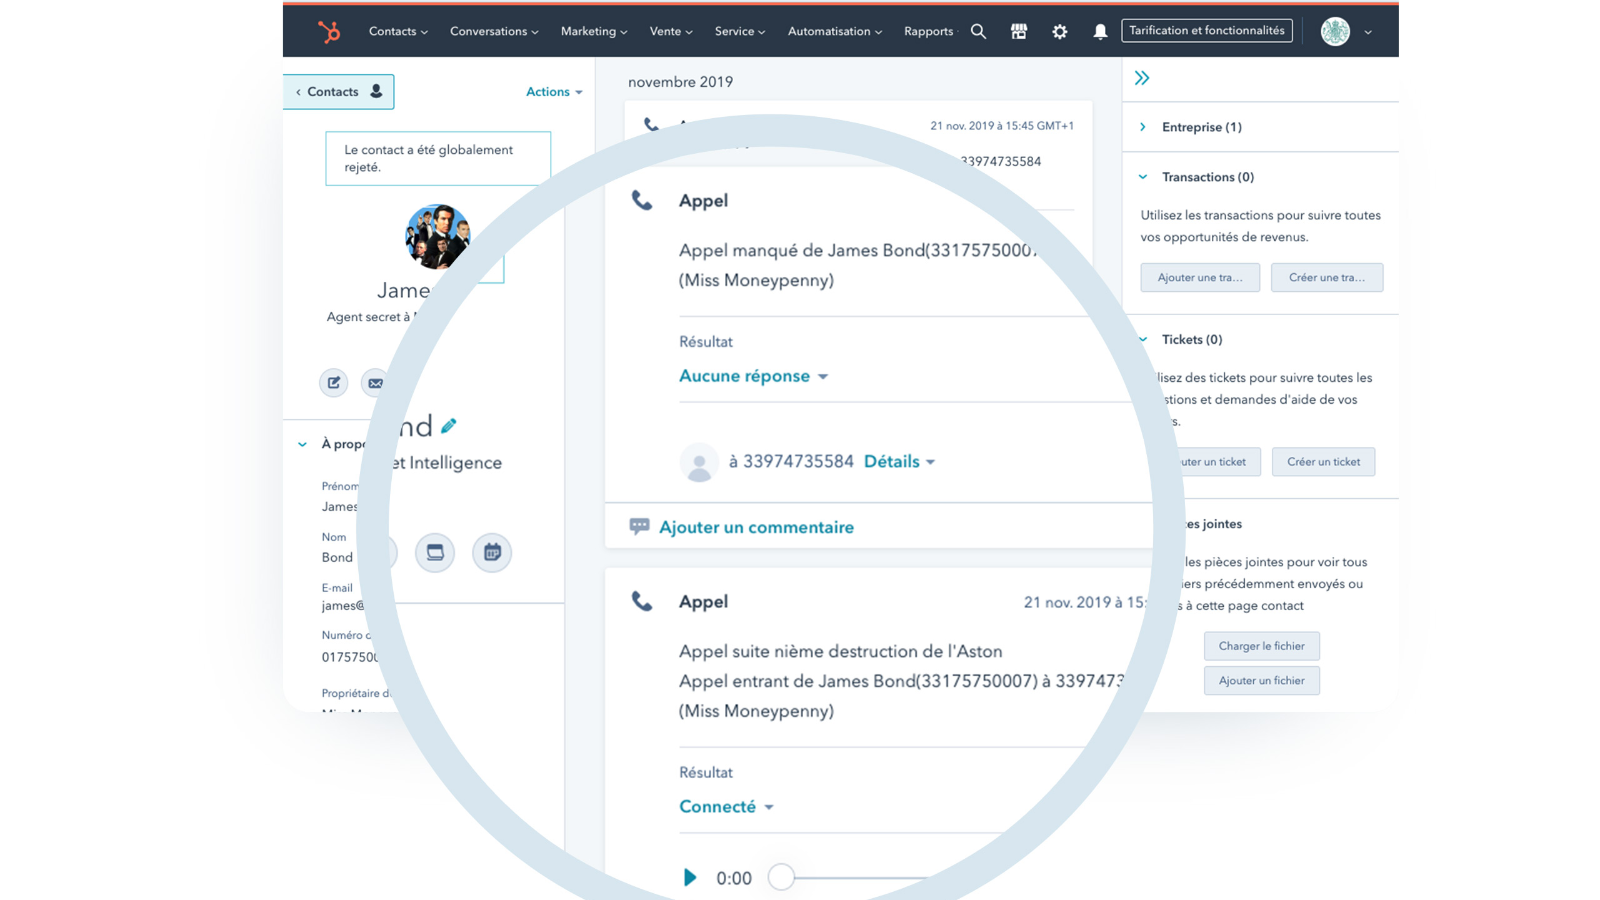Collapse right sidebar with double chevron
Screen dimensions: 1600x900
click(1142, 78)
